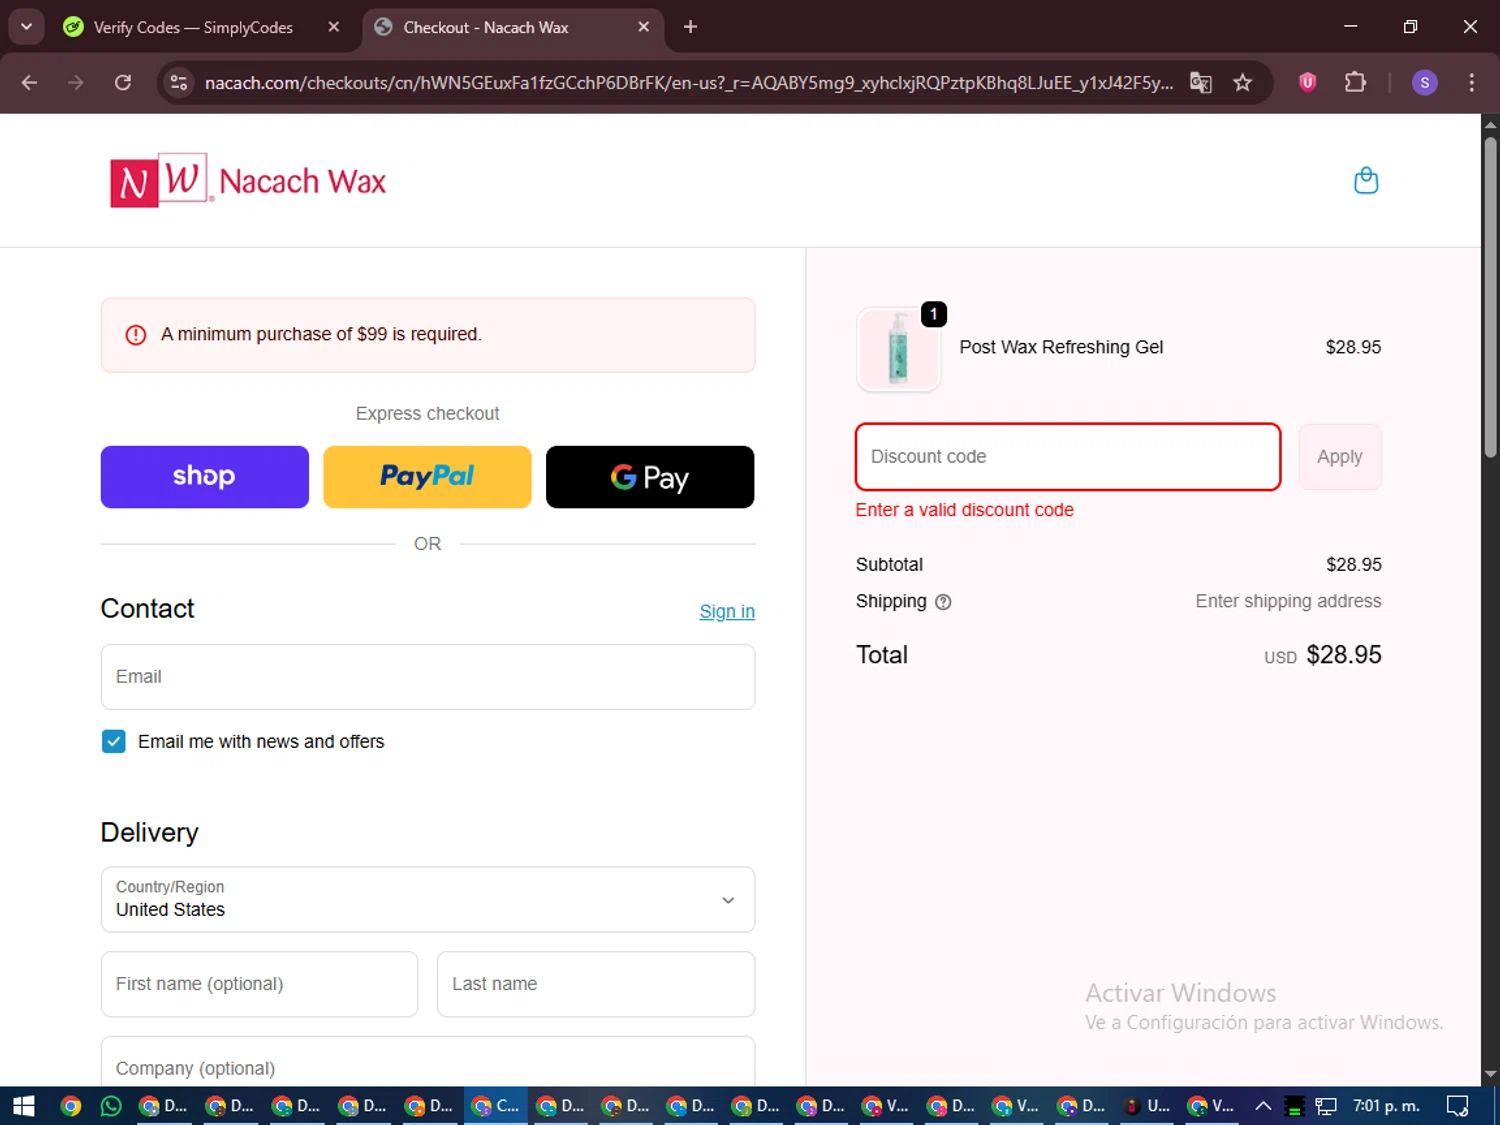Show hidden system tray icons

[1263, 1106]
